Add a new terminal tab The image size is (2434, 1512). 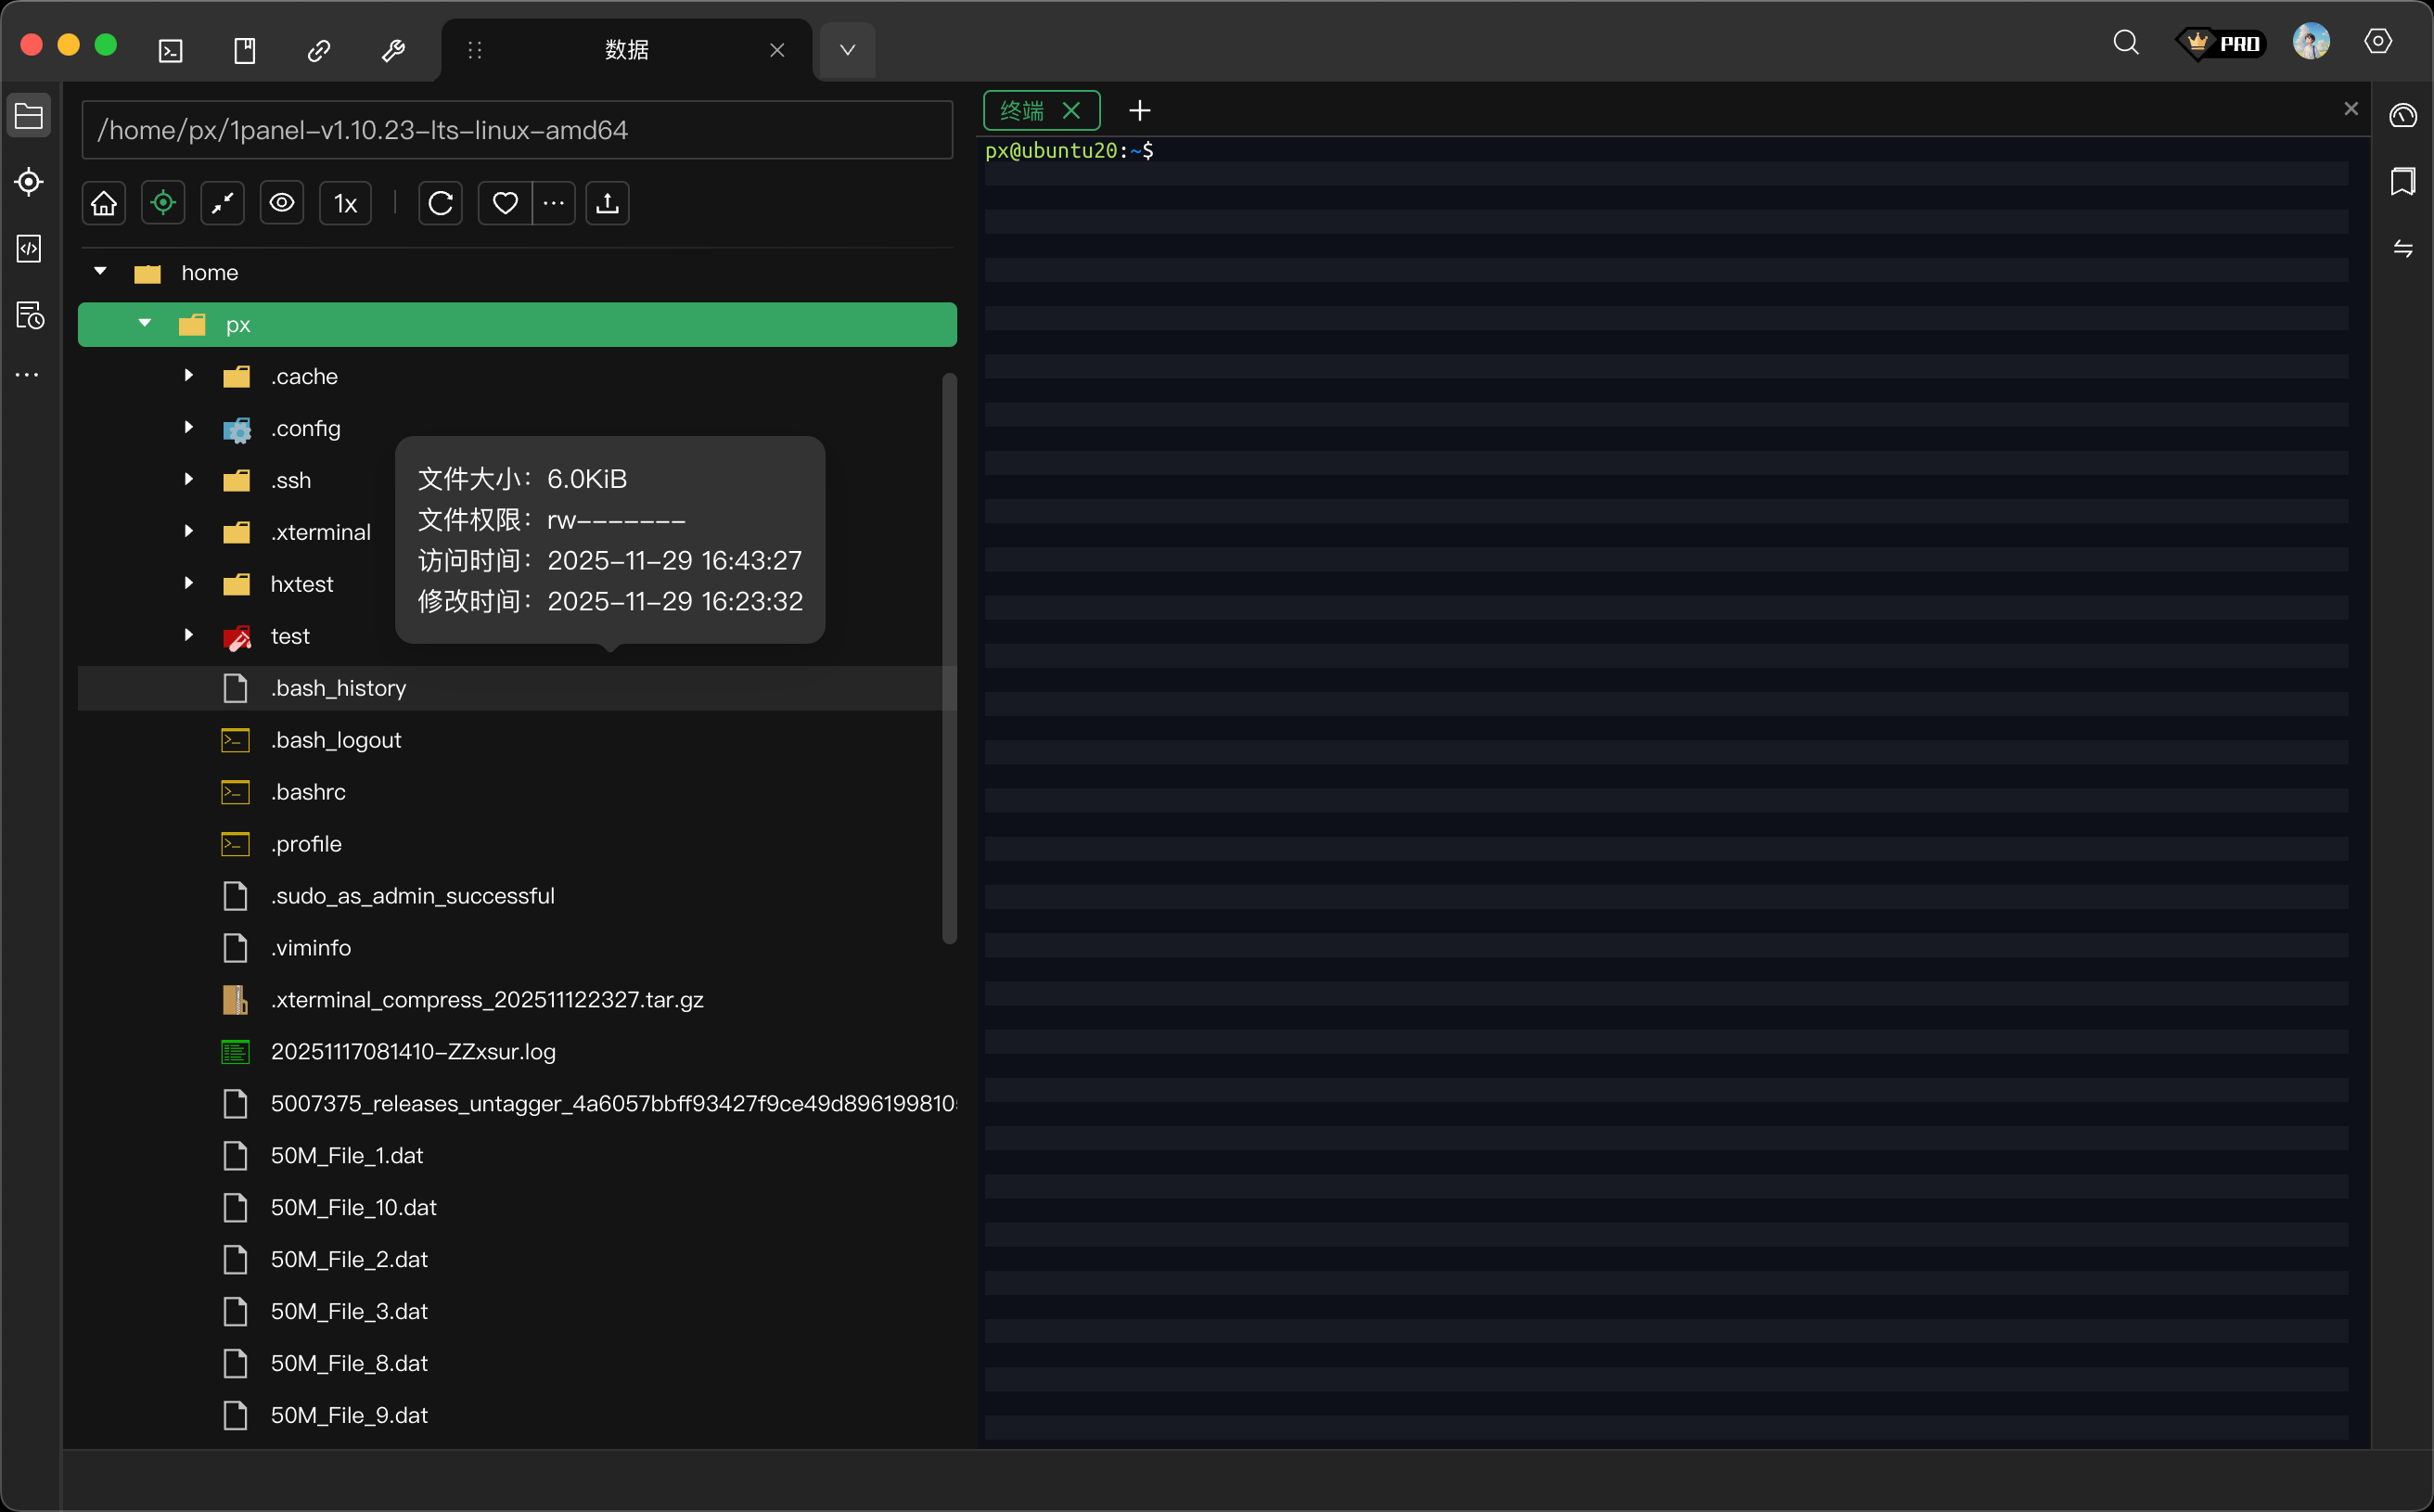pyautogui.click(x=1139, y=110)
